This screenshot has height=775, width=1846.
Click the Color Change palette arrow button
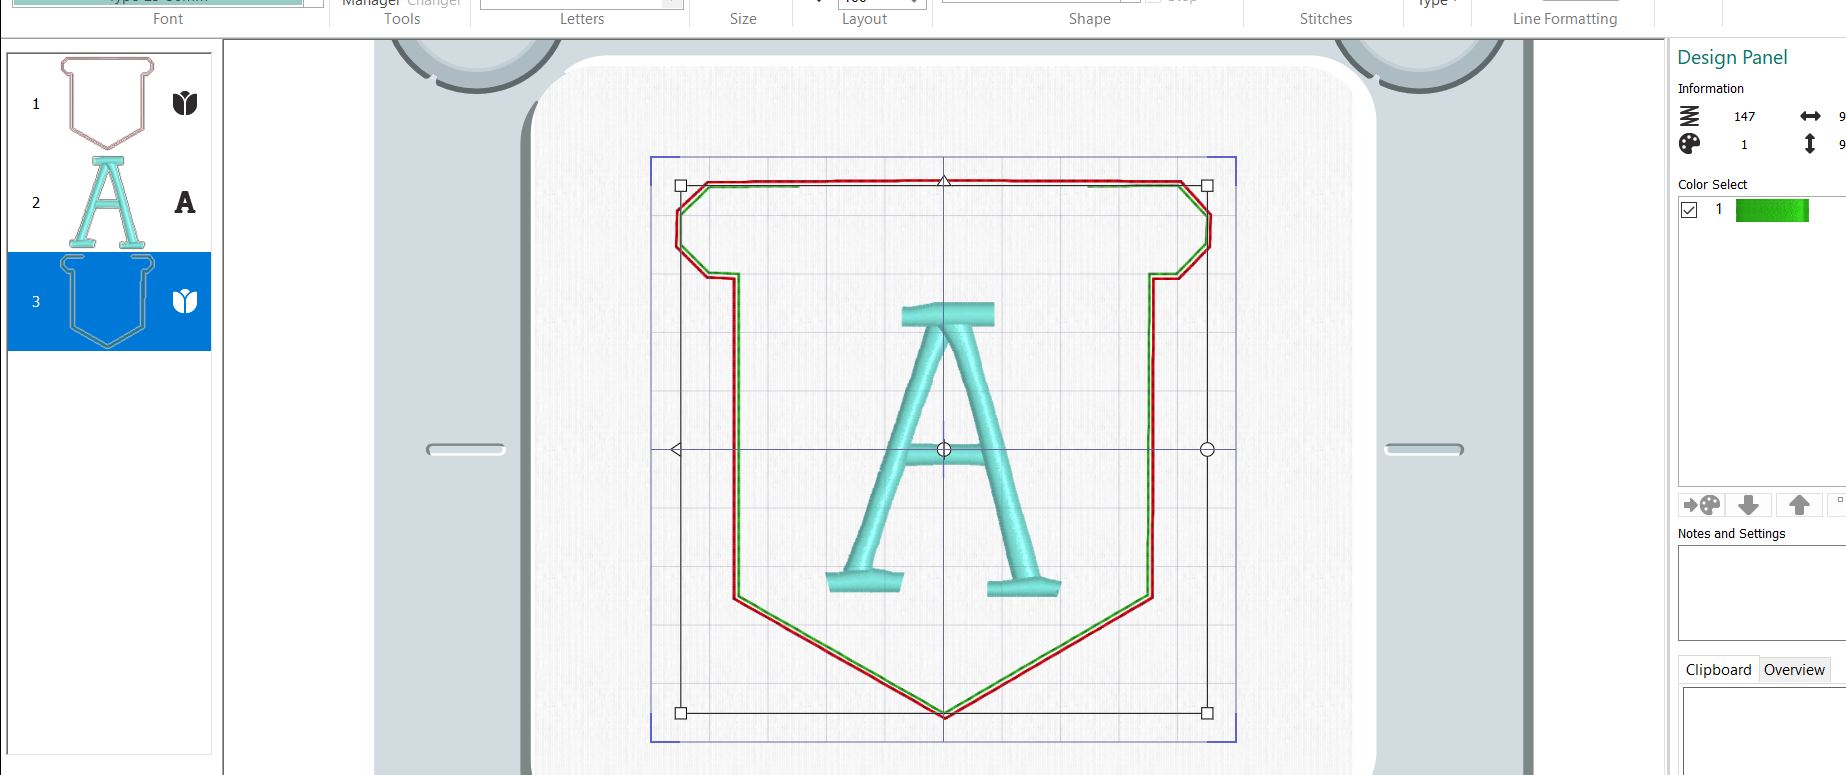[1701, 505]
